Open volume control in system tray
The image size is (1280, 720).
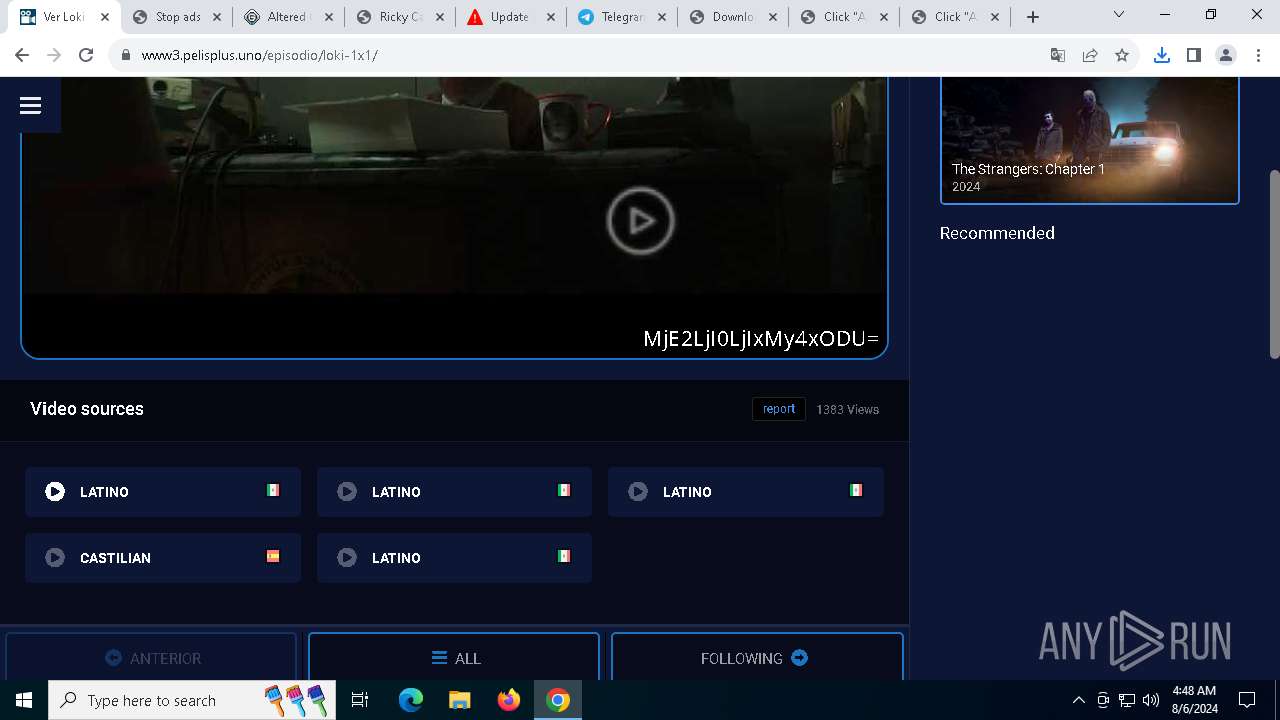(x=1151, y=700)
